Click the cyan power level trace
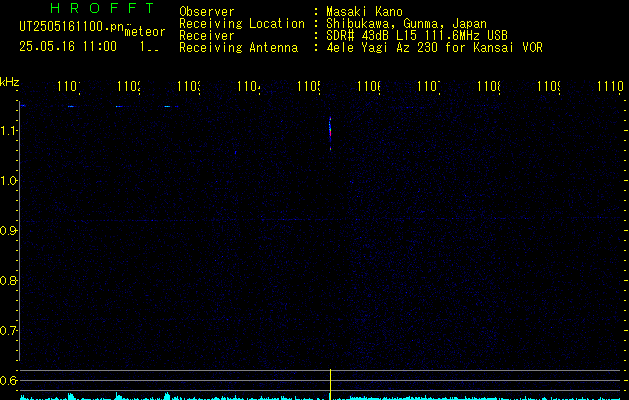This screenshot has width=629, height=400. 321,398
